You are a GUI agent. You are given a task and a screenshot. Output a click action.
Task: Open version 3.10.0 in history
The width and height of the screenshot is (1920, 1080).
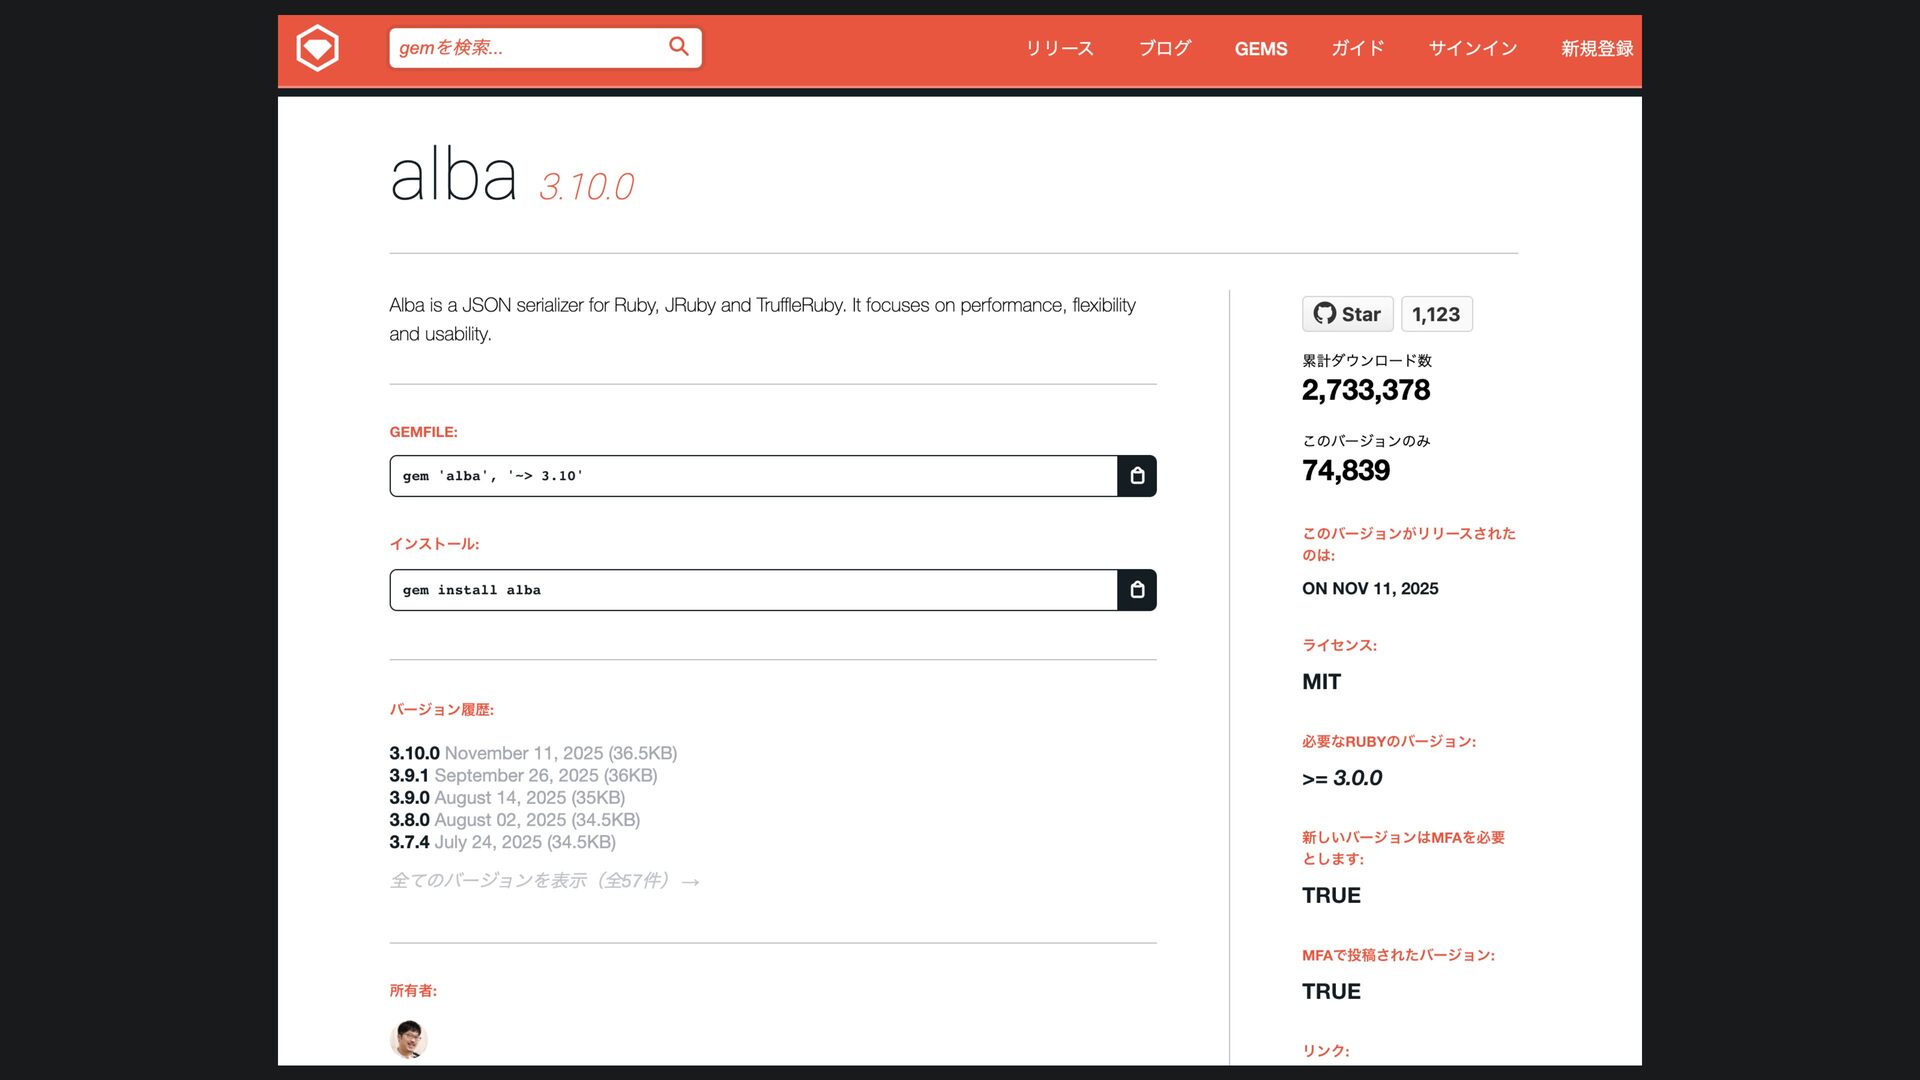pos(414,753)
